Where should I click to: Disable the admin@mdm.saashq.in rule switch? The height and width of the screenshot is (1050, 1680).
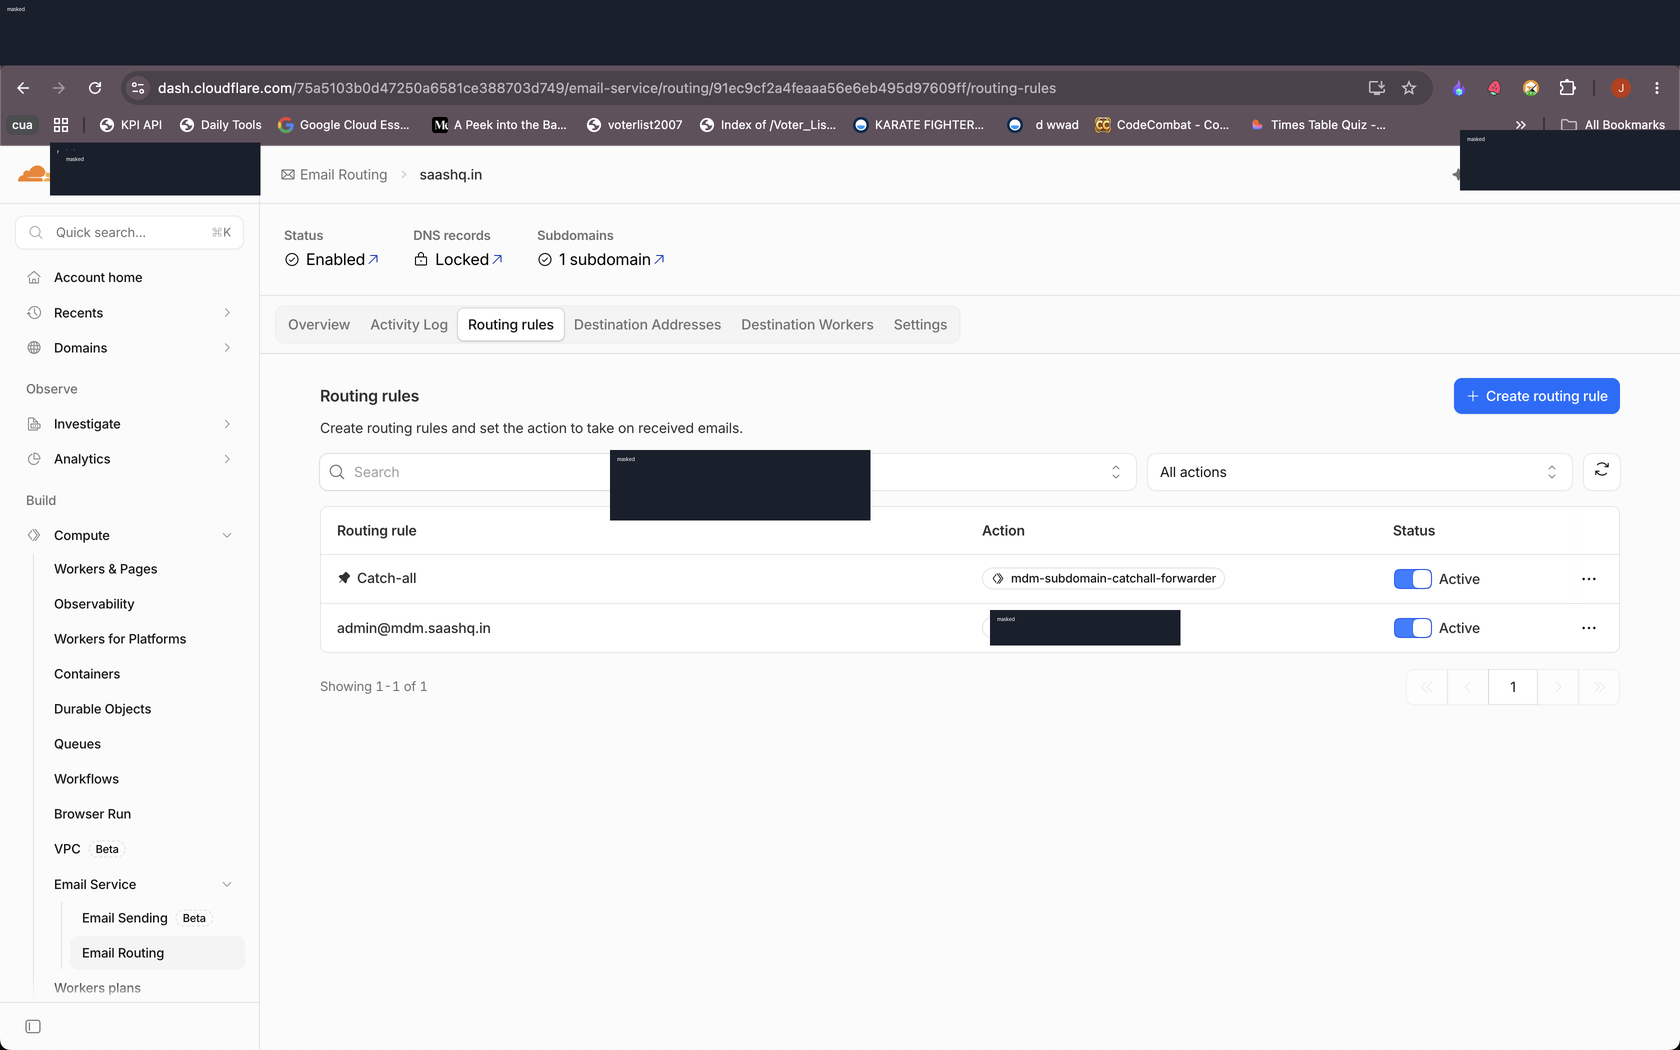point(1412,628)
